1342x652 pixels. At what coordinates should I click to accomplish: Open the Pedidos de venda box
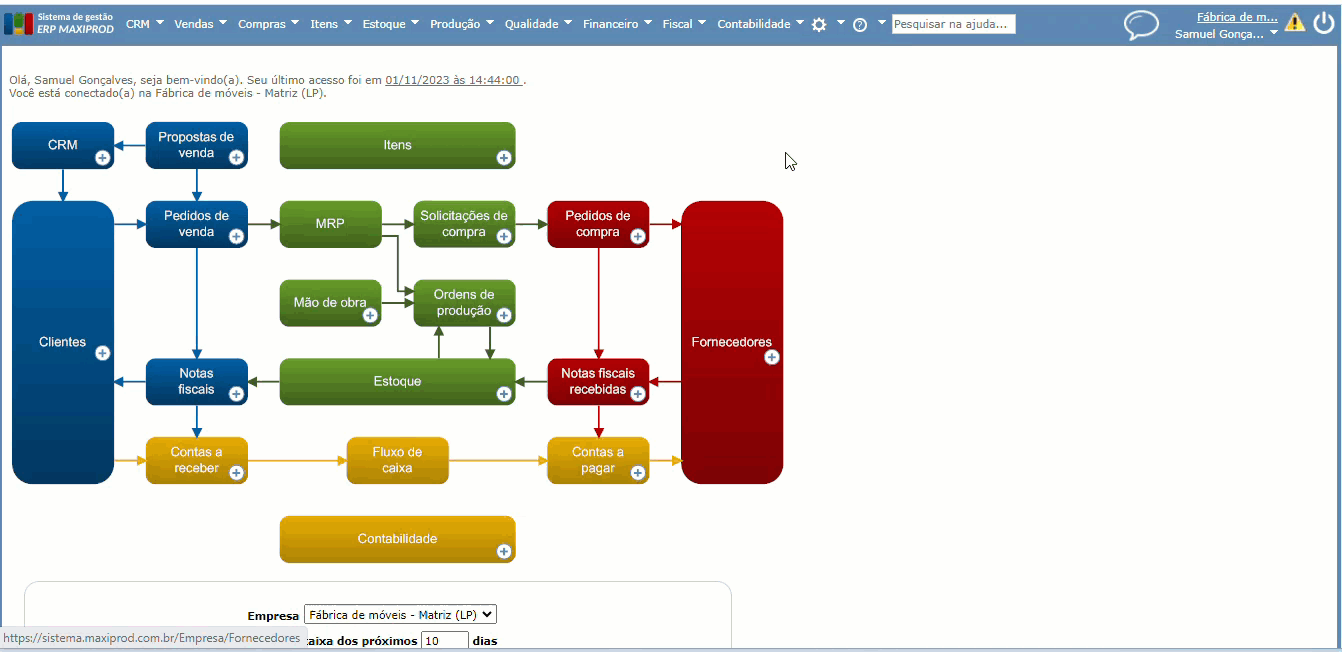(197, 224)
